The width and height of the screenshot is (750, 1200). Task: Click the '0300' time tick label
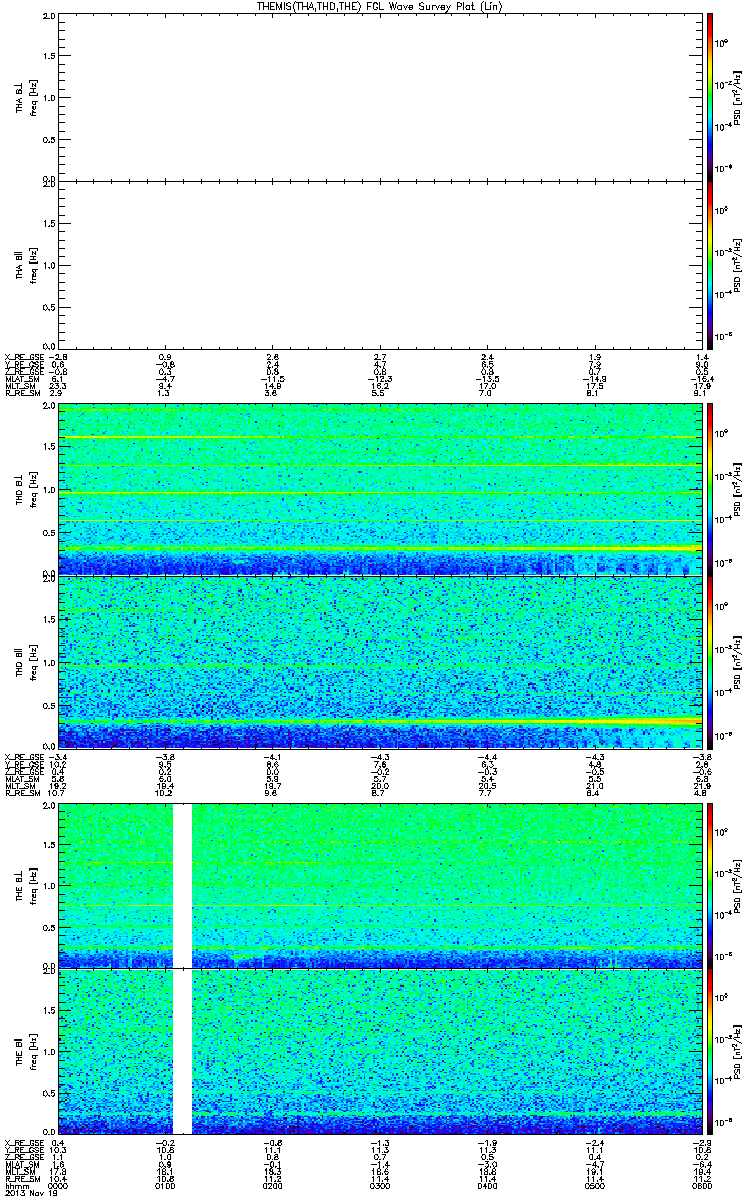click(380, 1185)
